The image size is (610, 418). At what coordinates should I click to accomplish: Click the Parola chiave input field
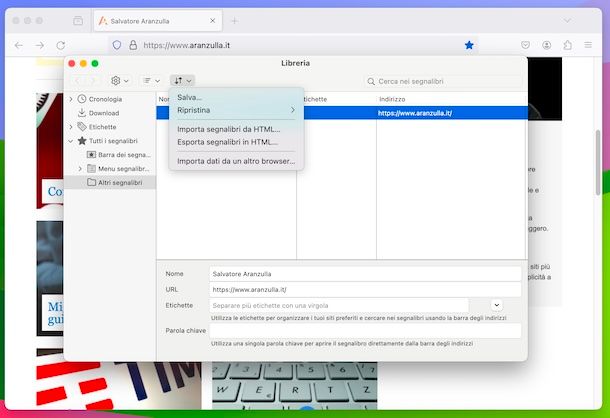coord(365,331)
